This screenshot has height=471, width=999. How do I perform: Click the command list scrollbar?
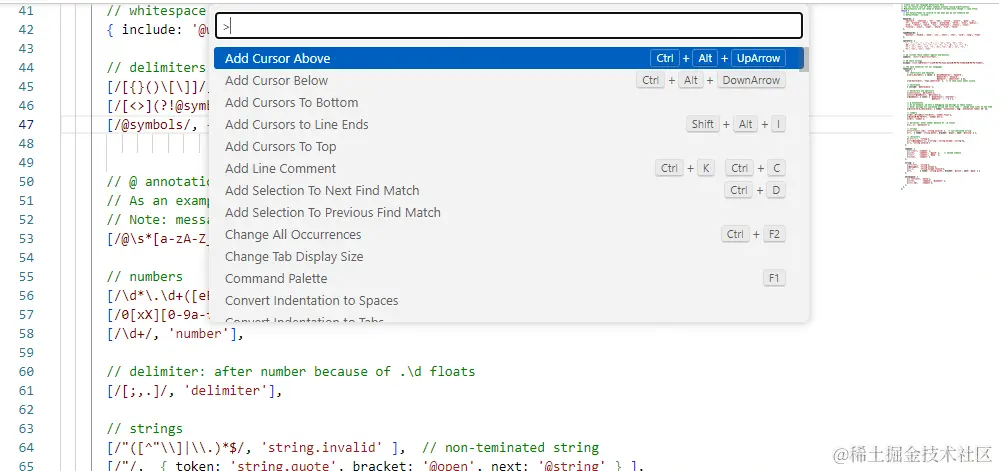click(804, 60)
